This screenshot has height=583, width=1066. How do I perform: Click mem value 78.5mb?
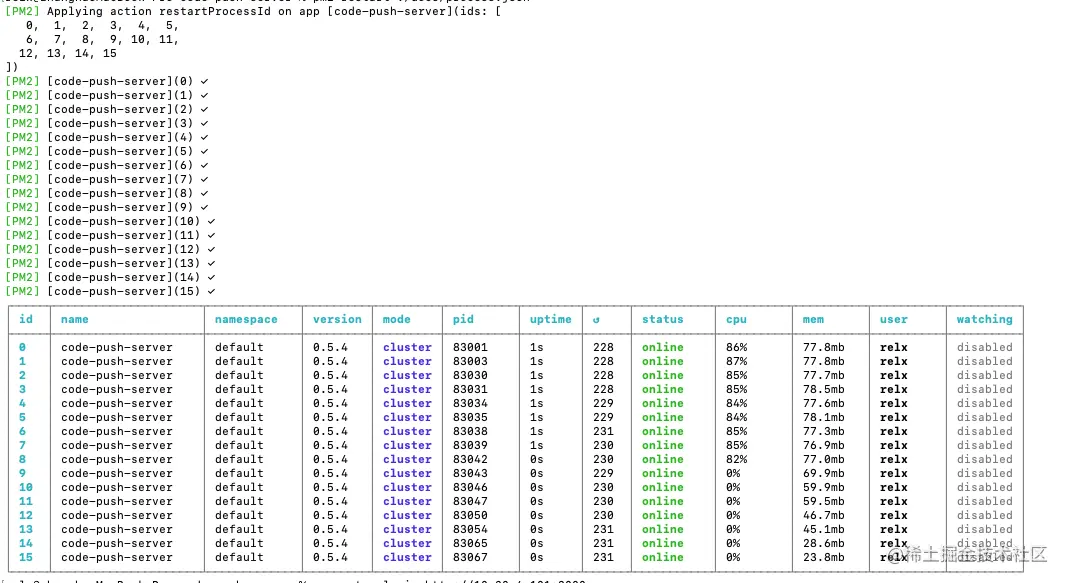(x=823, y=389)
